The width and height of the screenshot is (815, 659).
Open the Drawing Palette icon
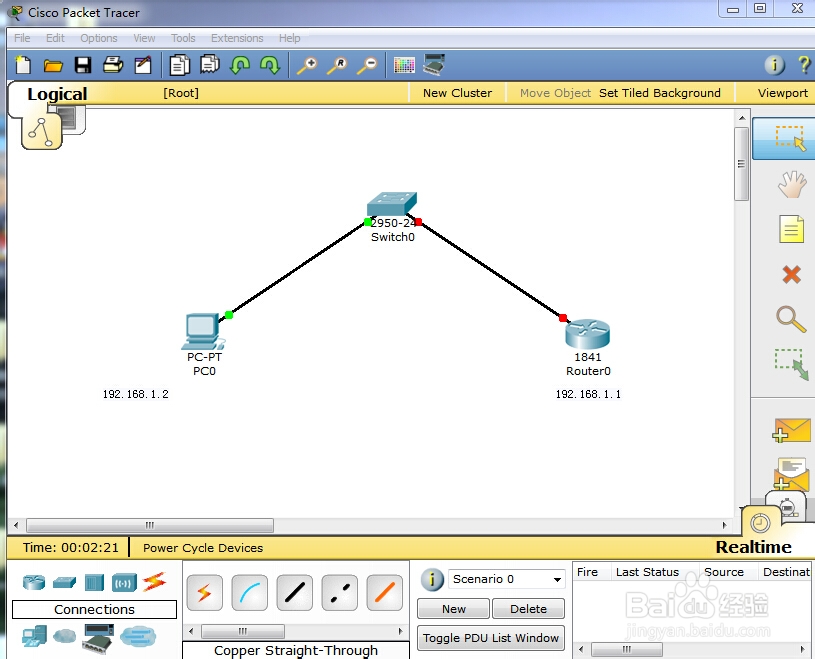404,65
